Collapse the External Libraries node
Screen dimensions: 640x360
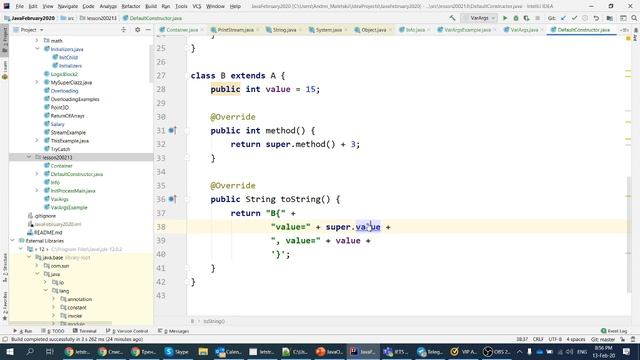13,240
